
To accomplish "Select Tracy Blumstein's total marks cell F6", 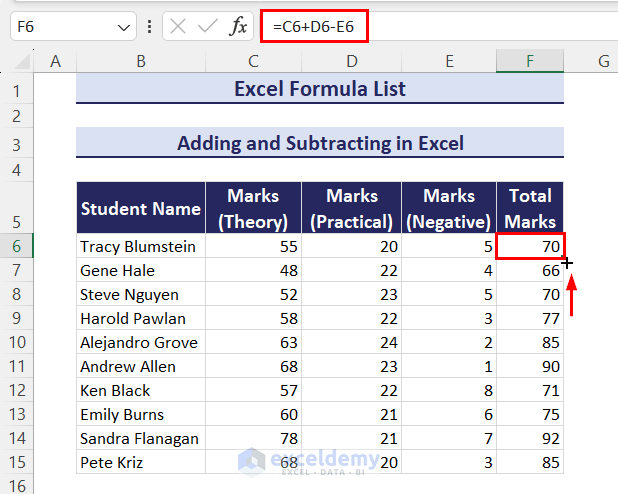I will pyautogui.click(x=530, y=246).
